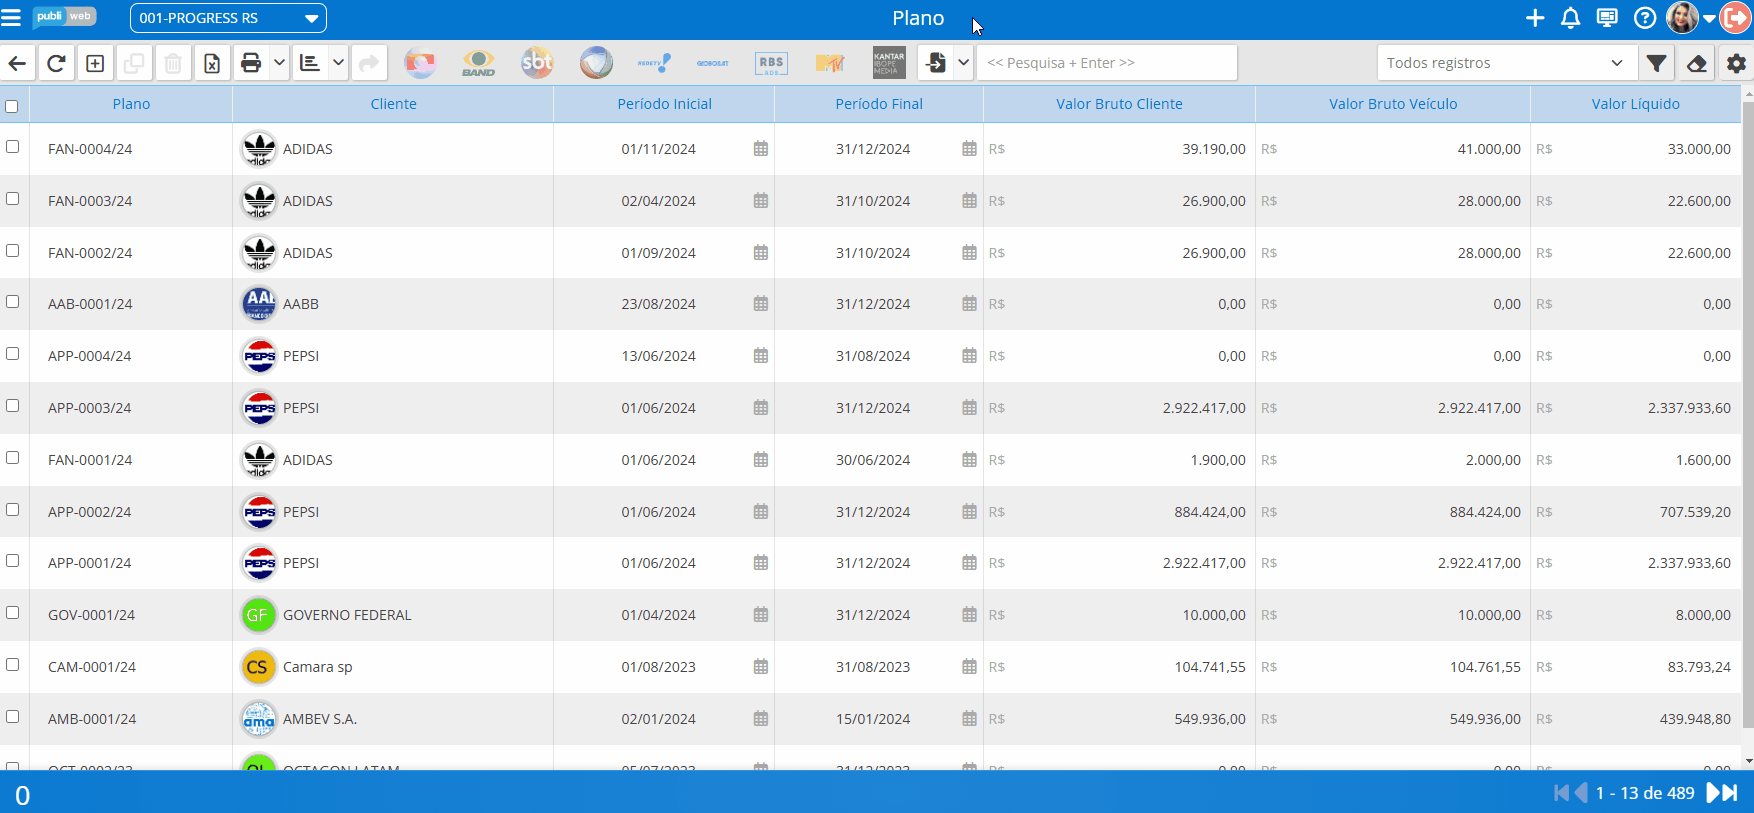The image size is (1754, 813).
Task: Open the hamburger main menu
Action: pos(11,18)
